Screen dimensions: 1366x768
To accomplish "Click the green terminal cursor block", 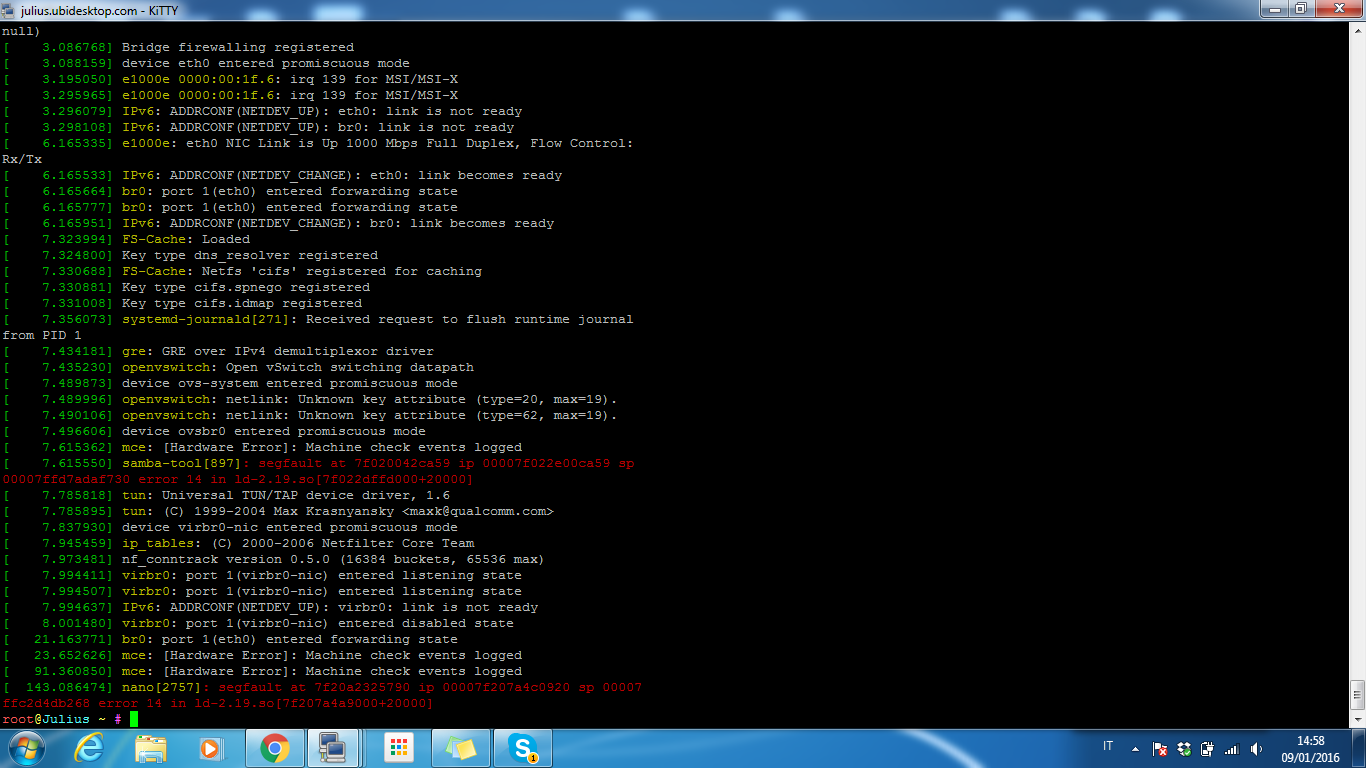I will click(134, 719).
